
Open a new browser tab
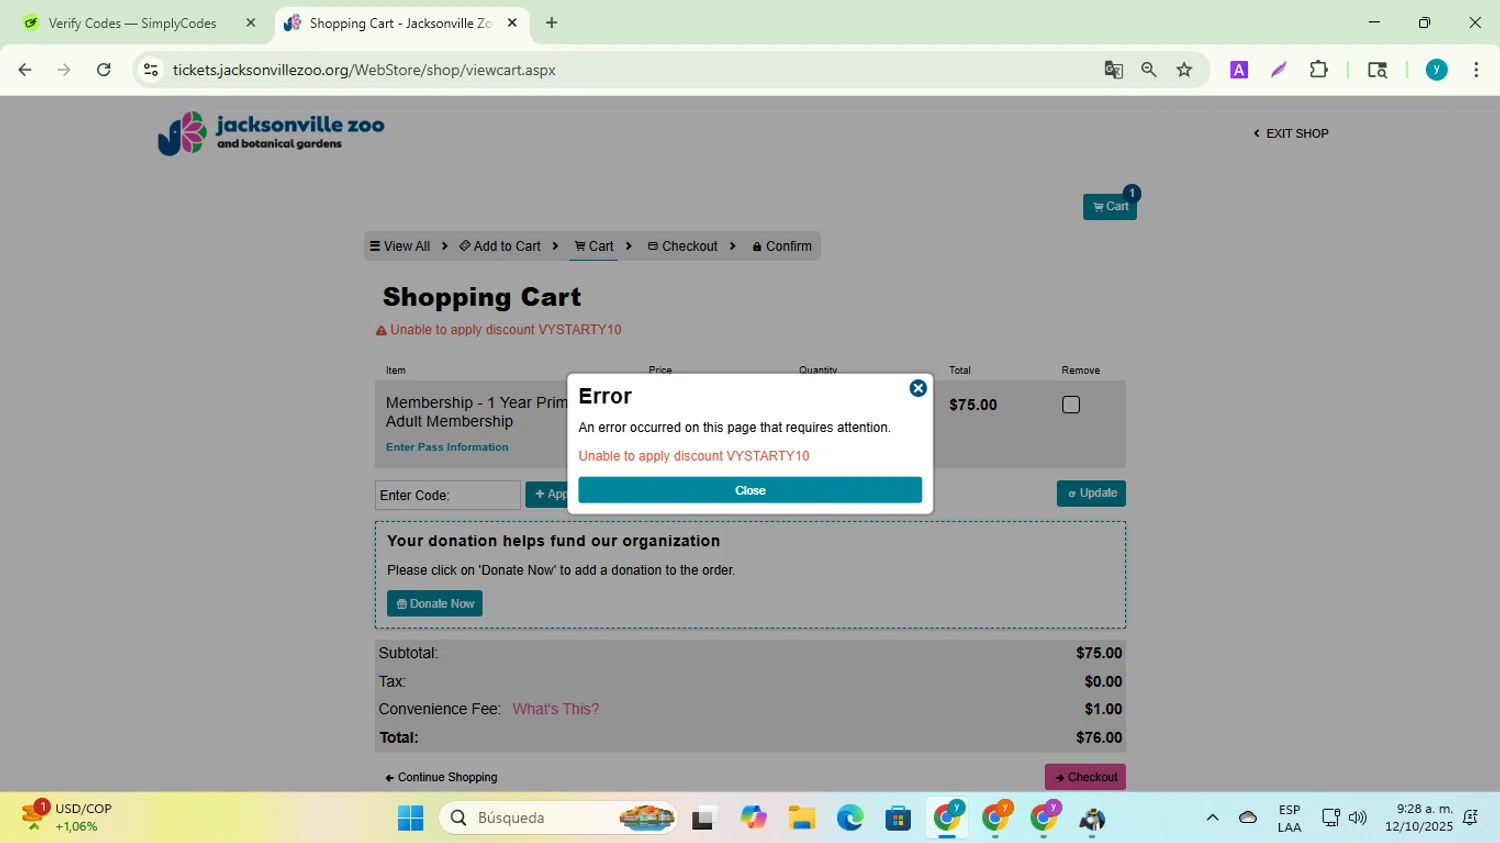coord(552,23)
